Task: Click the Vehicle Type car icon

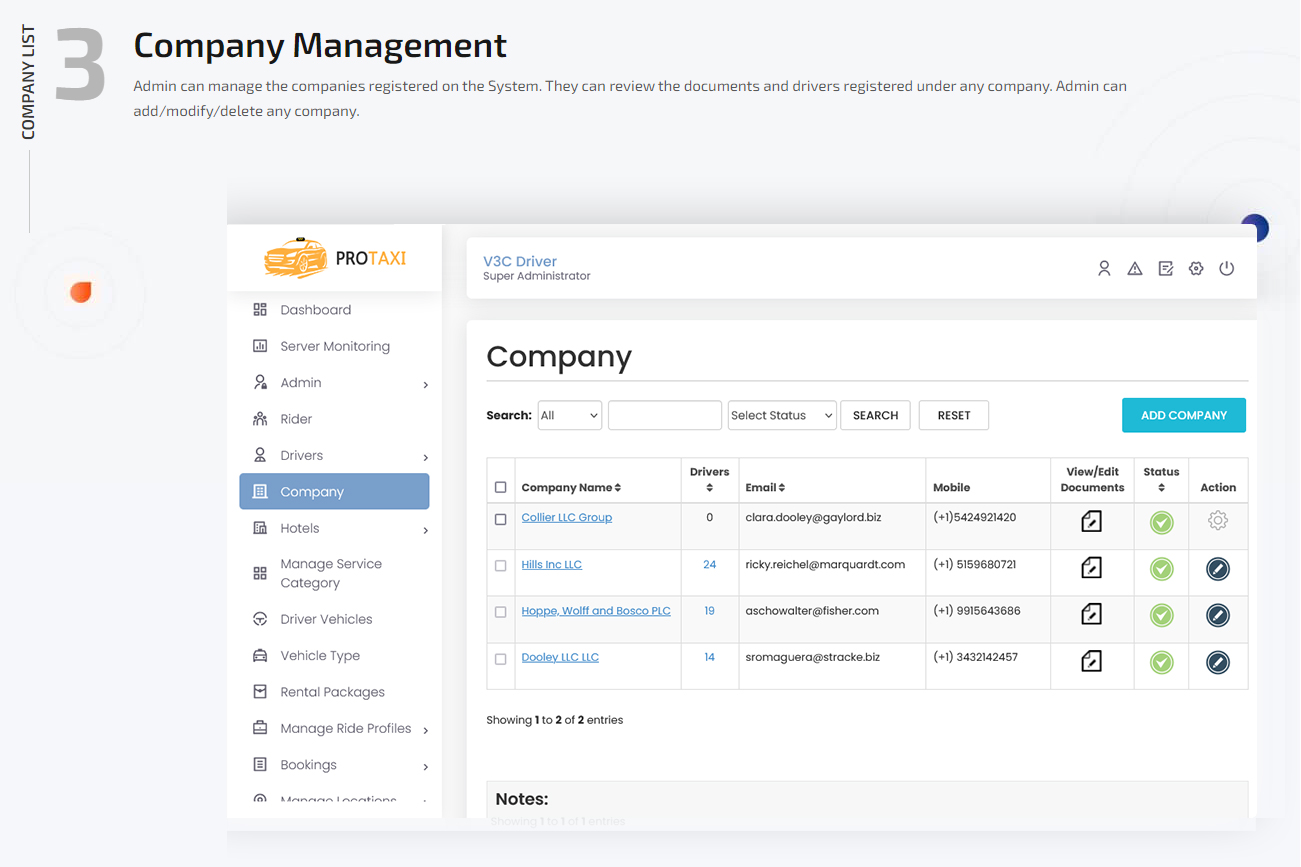Action: 260,656
